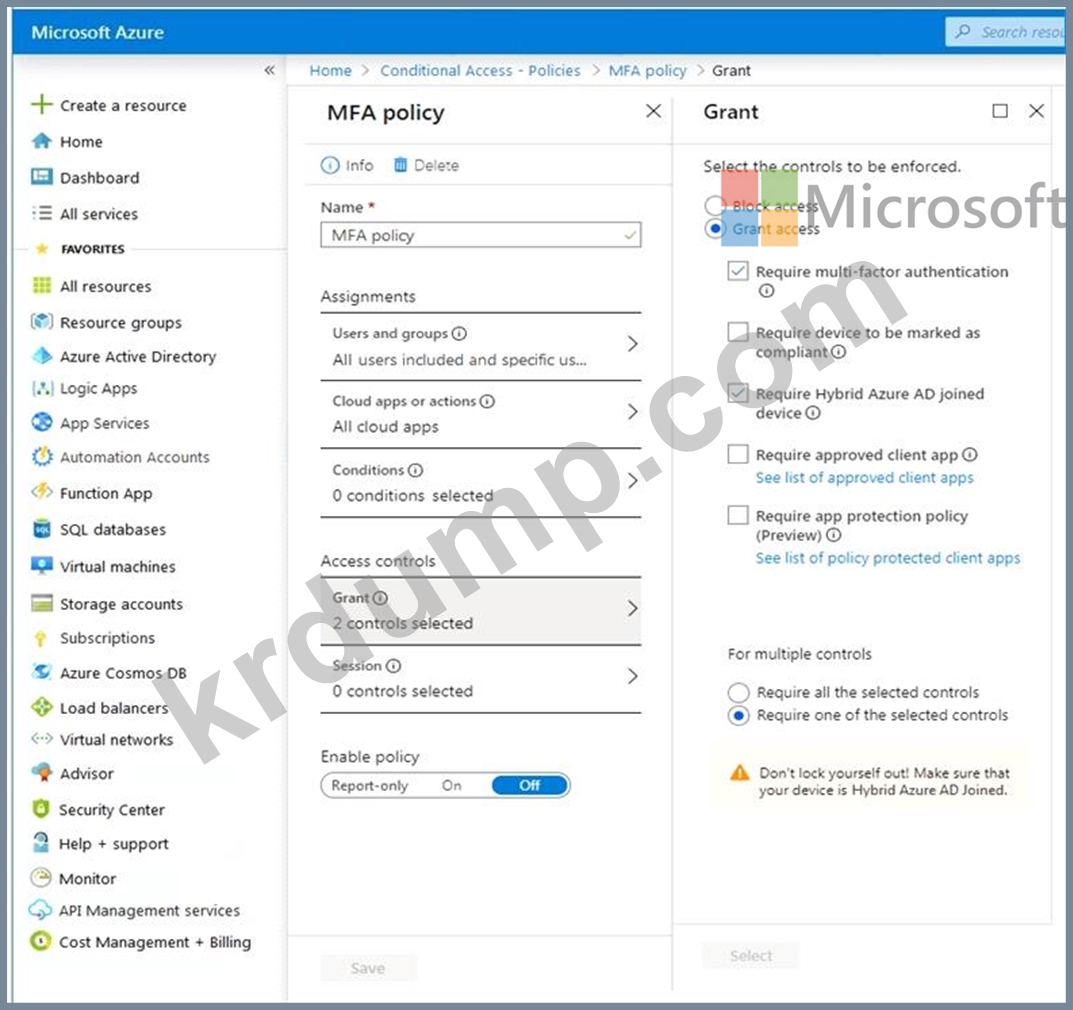Check Require approved client app checkbox
The image size is (1073, 1010).
click(x=738, y=454)
